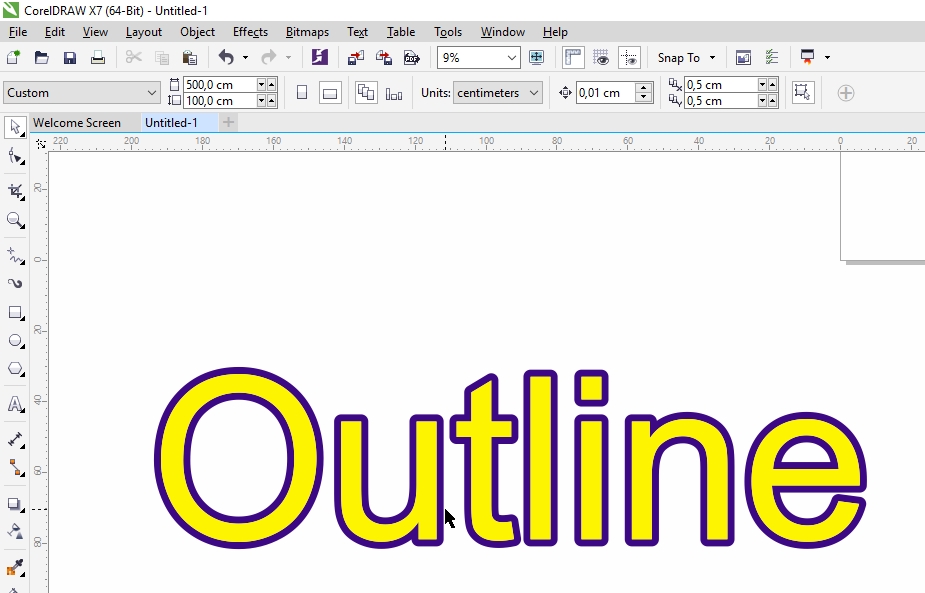
Task: Click the Import icon
Action: tap(355, 57)
